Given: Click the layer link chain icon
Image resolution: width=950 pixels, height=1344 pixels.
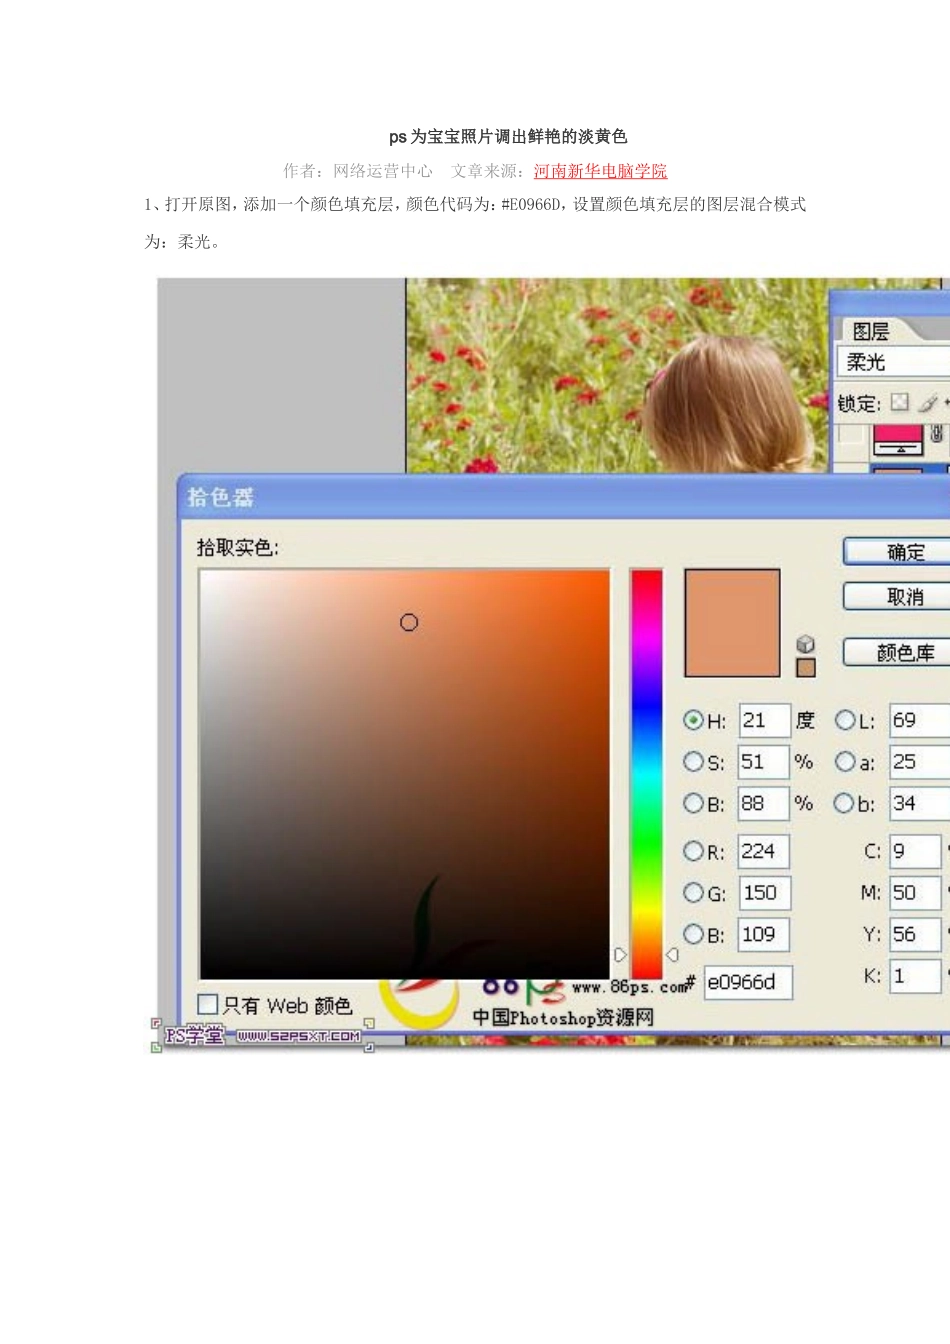Looking at the screenshot, I should (x=936, y=434).
